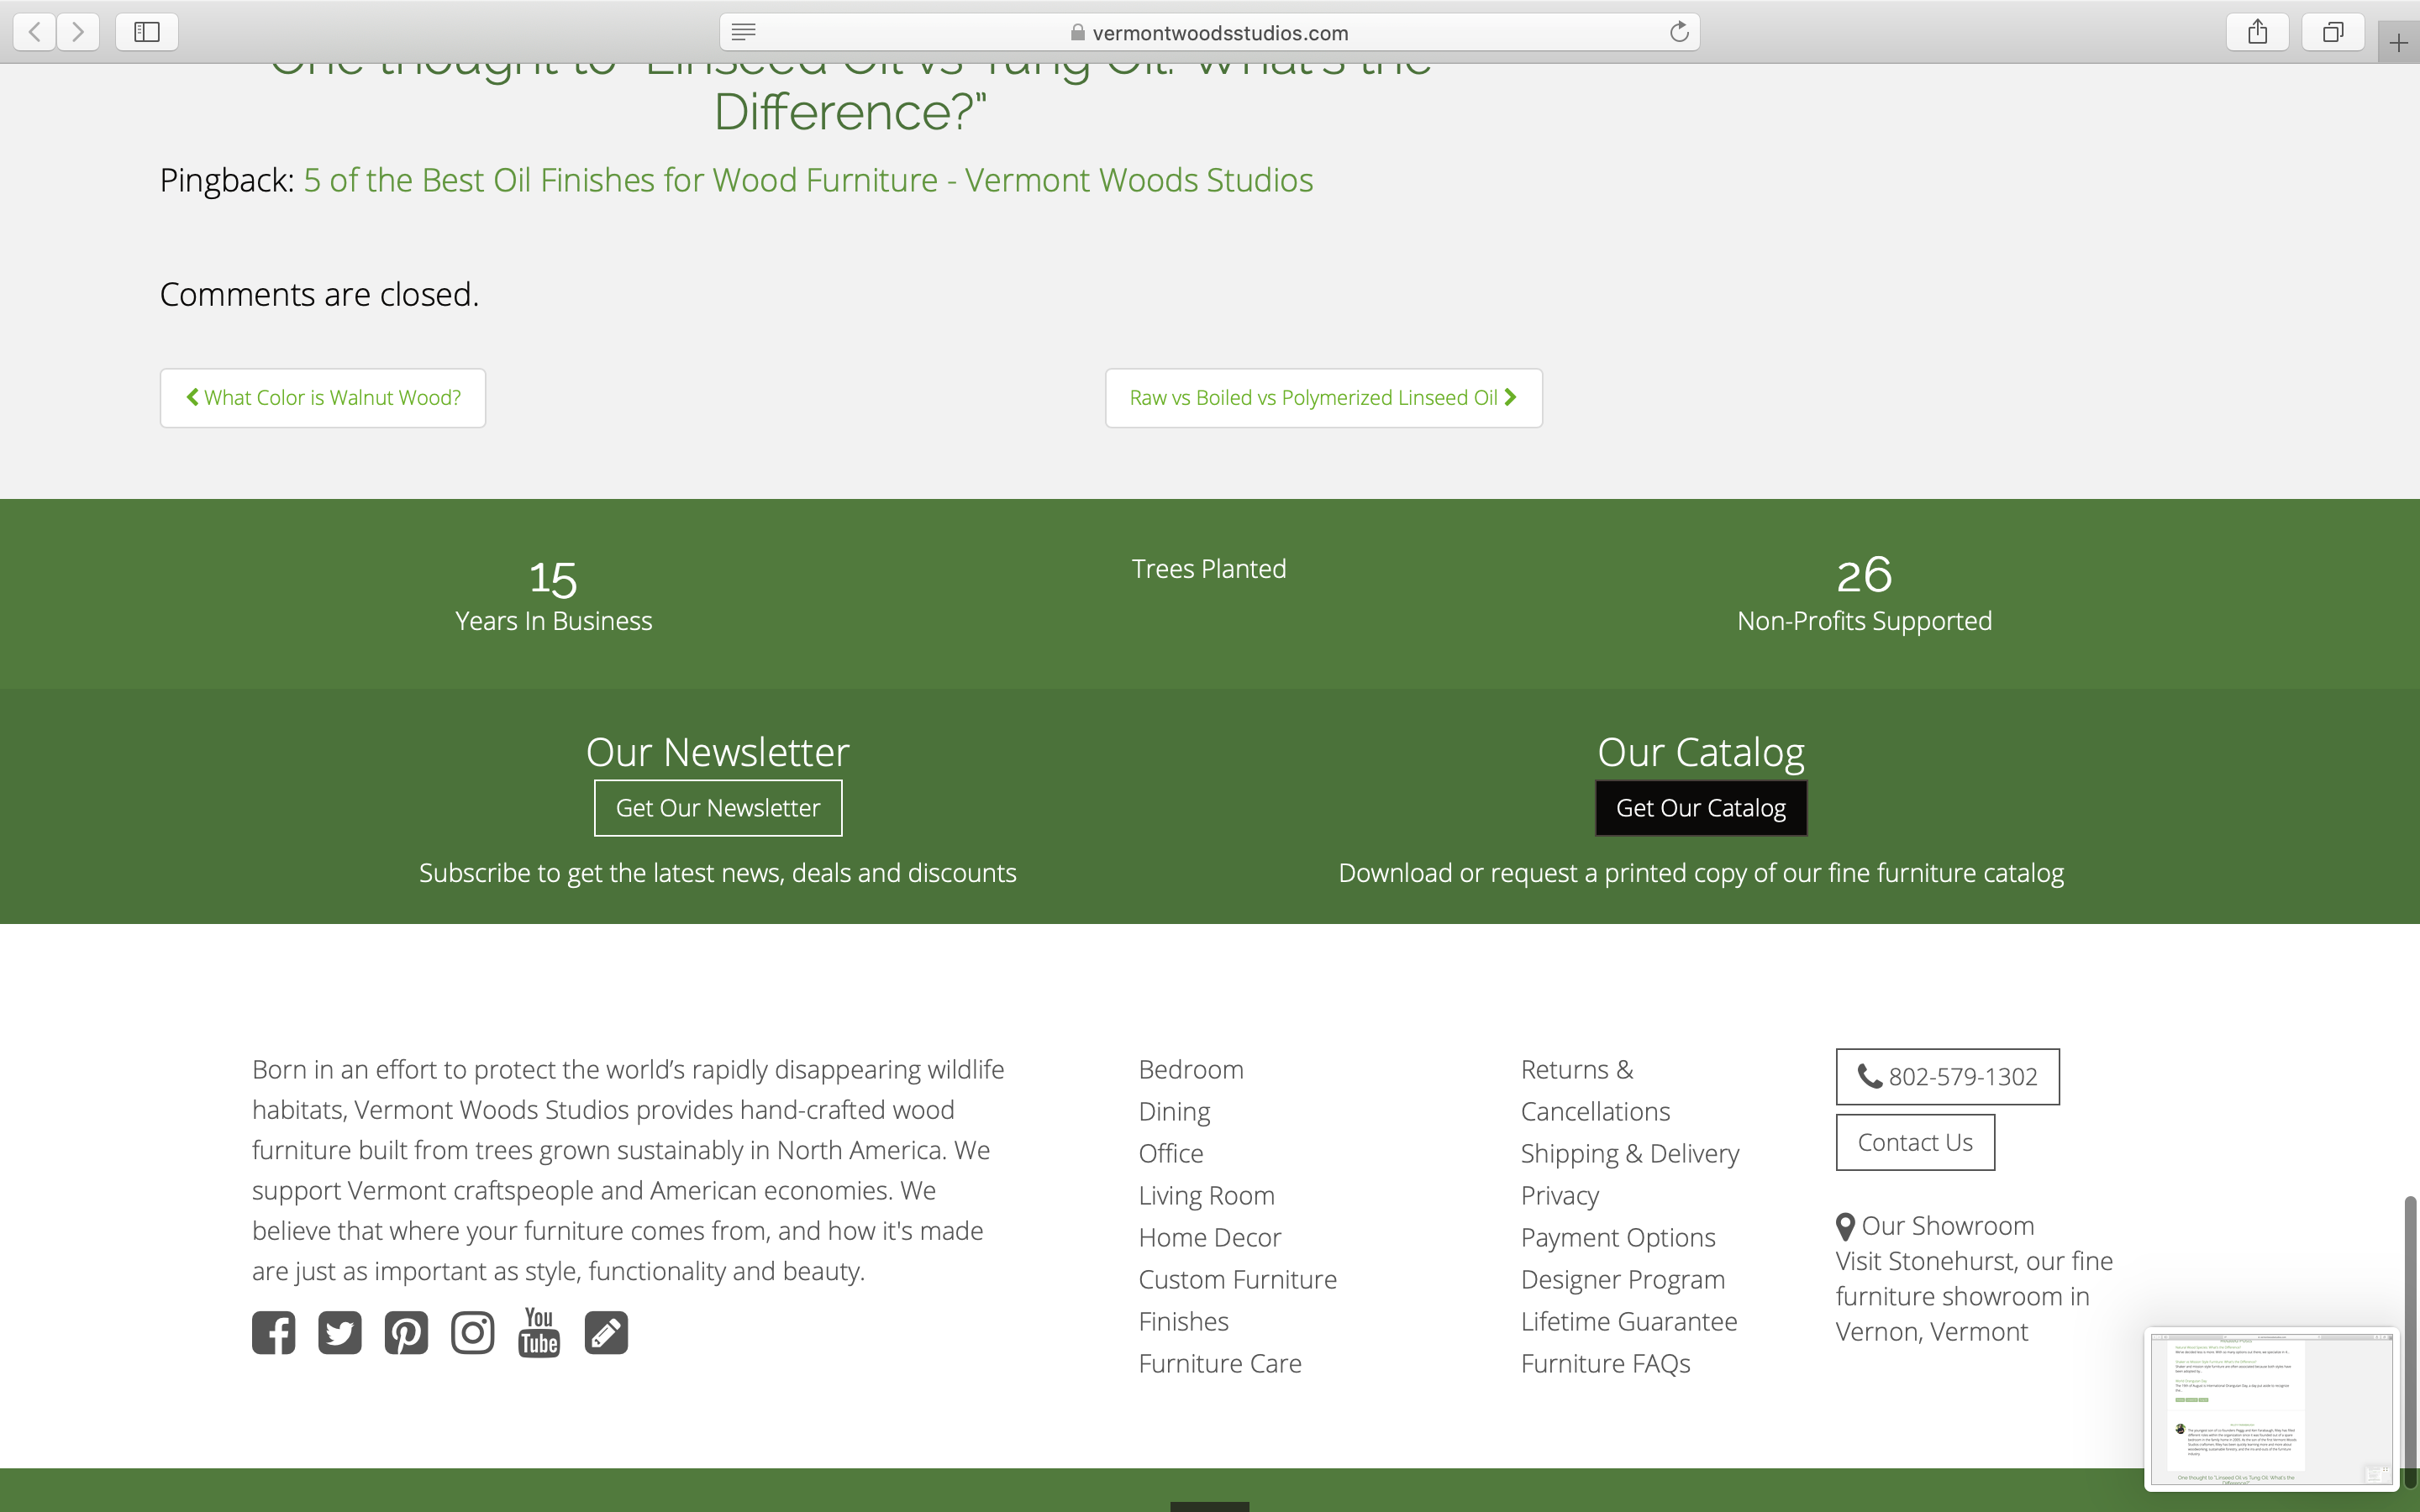
Task: Open the Facebook social icon
Action: [x=273, y=1333]
